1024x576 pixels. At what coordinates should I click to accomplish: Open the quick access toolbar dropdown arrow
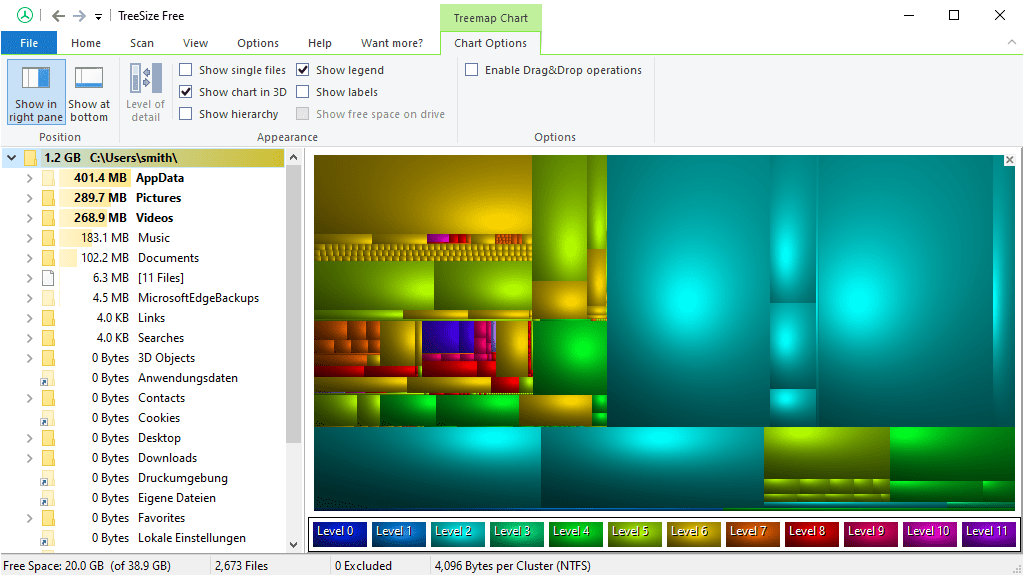(x=98, y=17)
